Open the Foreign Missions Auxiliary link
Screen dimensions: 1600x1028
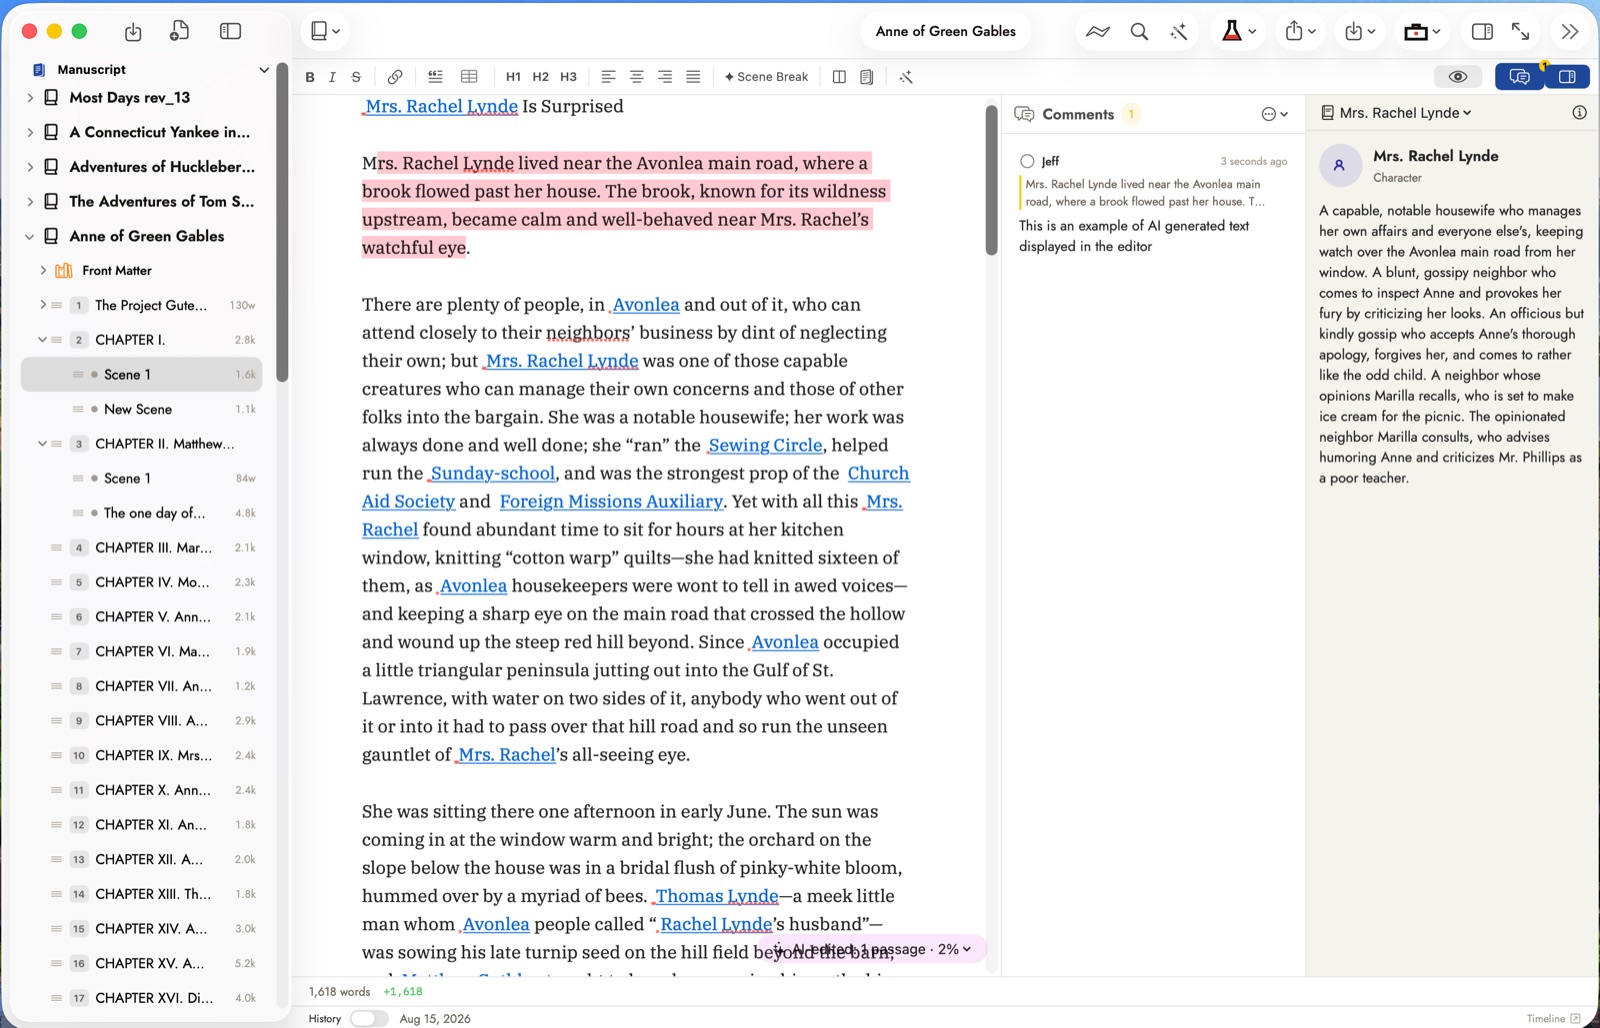click(611, 501)
